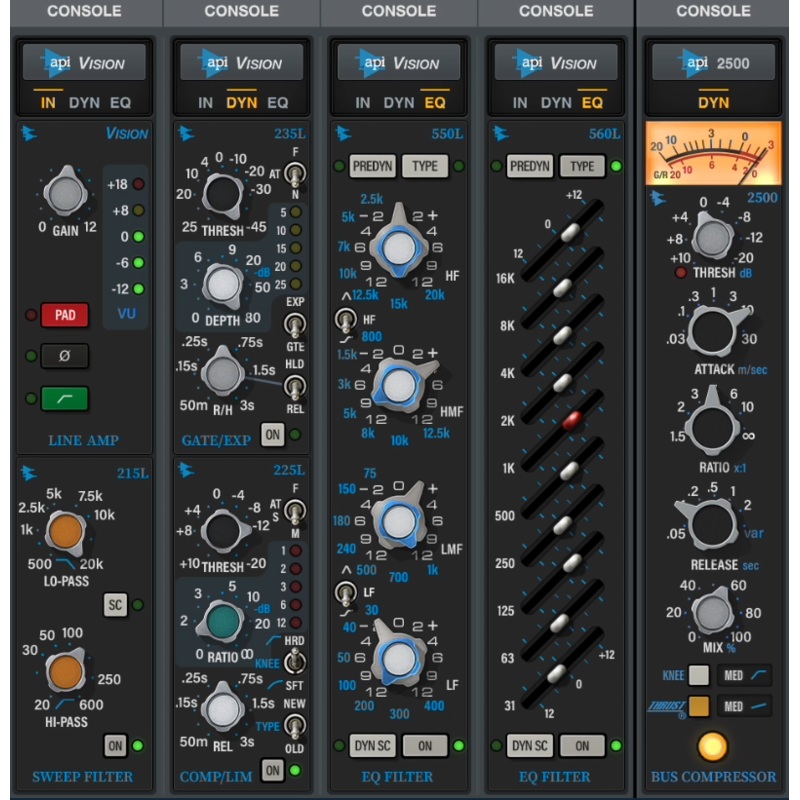Click the 550L LMF band knob
The width and height of the screenshot is (800, 800).
pos(399,521)
